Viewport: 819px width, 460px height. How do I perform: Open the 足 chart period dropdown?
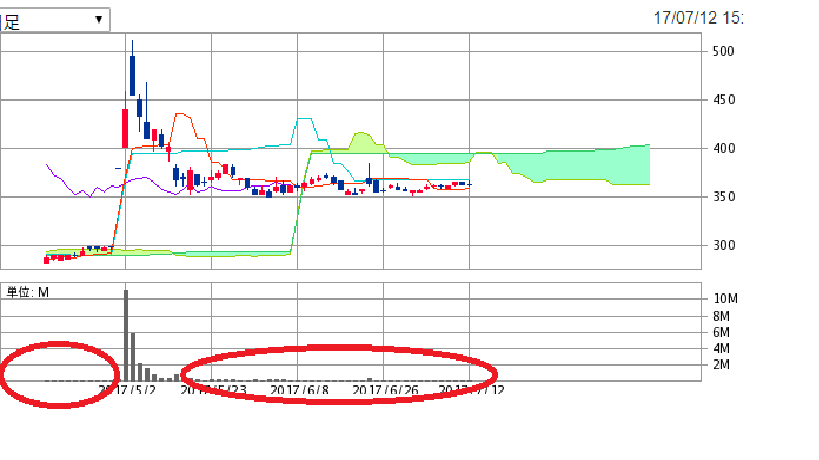[54, 20]
